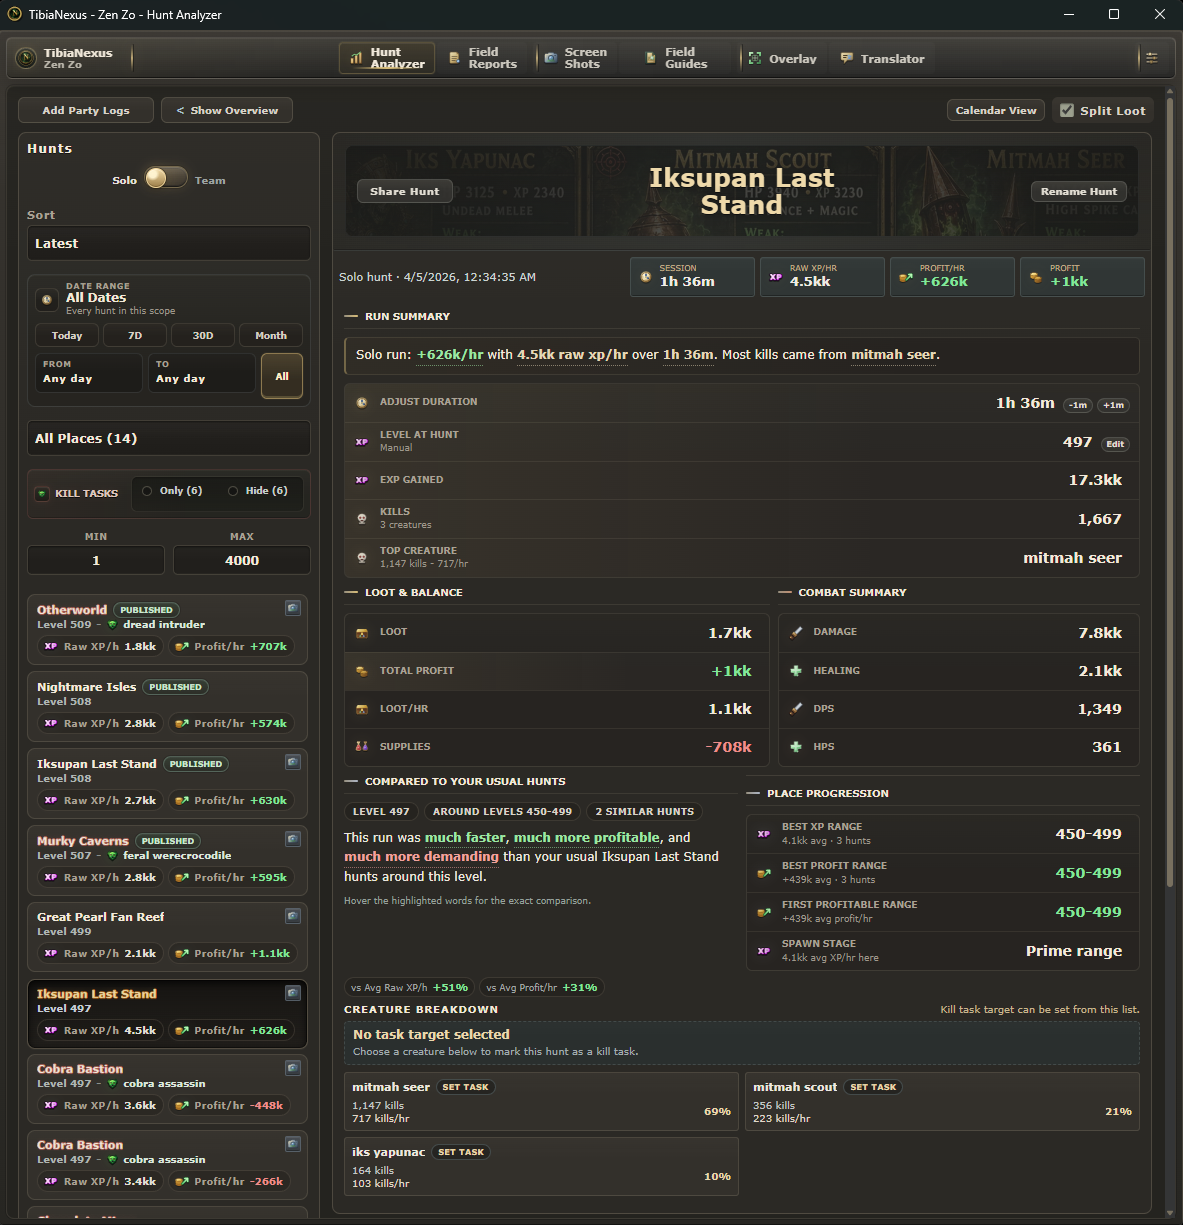Click the potion icon beside Supplies
1183x1225 pixels.
point(362,746)
